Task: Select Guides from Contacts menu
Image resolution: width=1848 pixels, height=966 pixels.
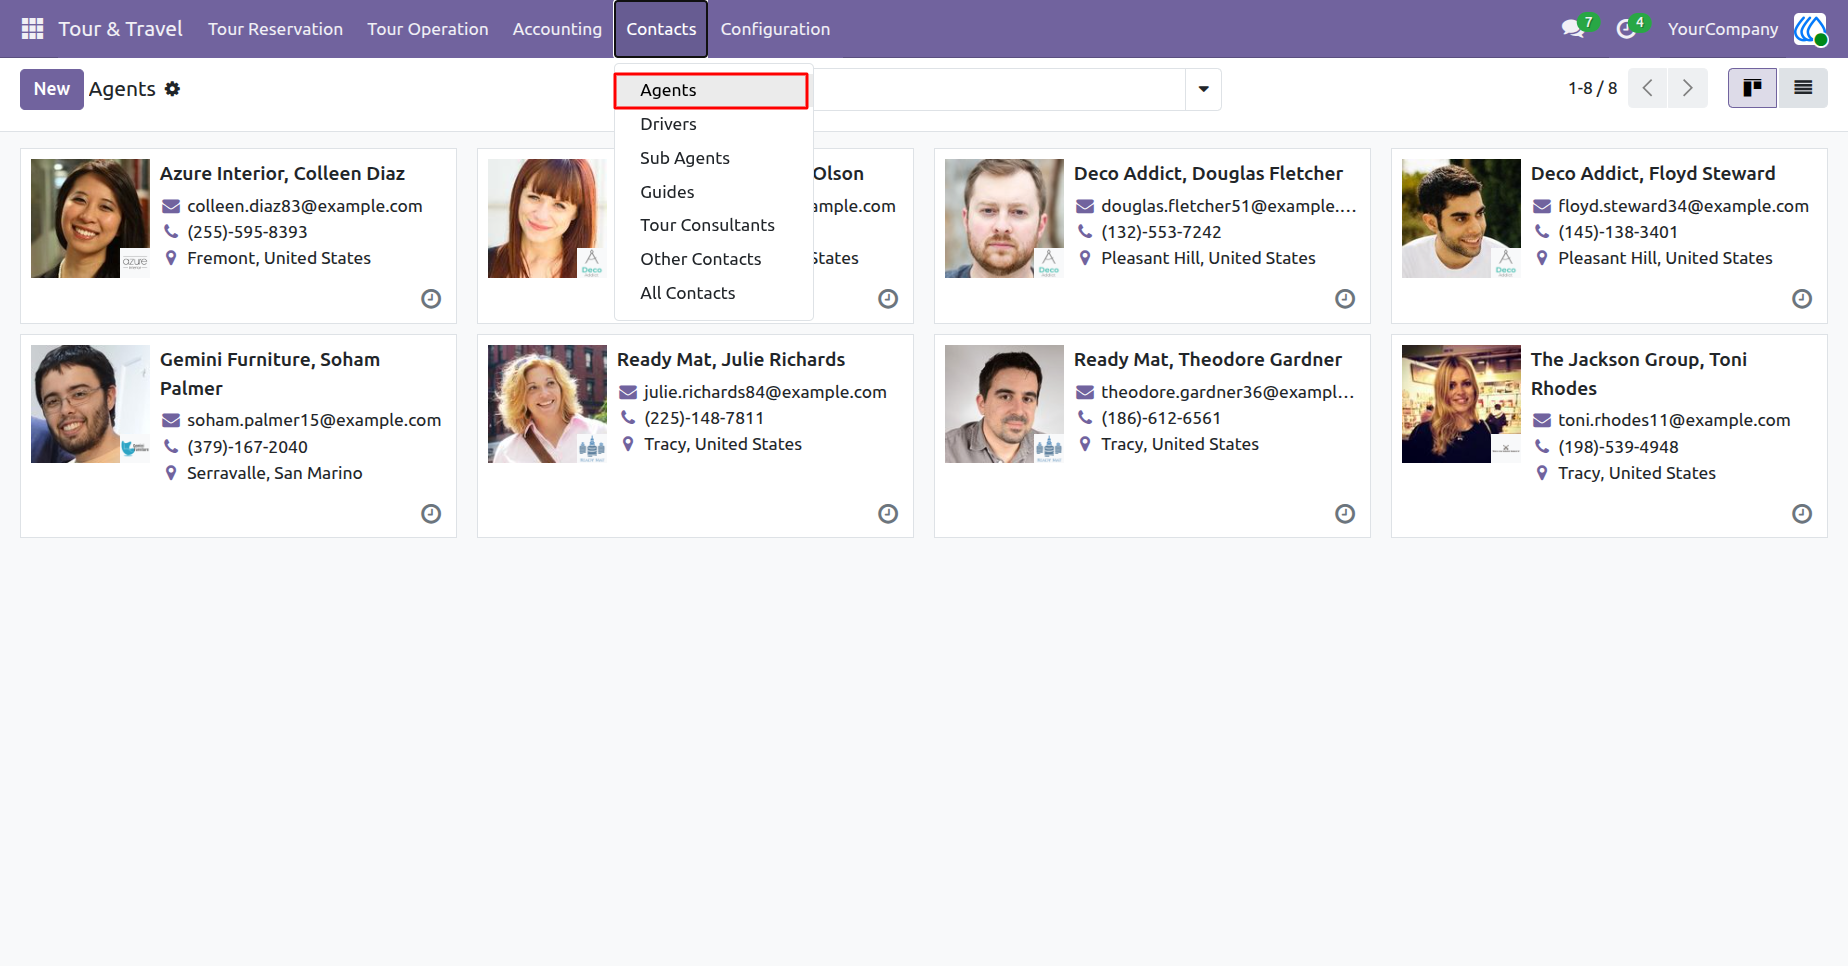Action: [x=713, y=192]
